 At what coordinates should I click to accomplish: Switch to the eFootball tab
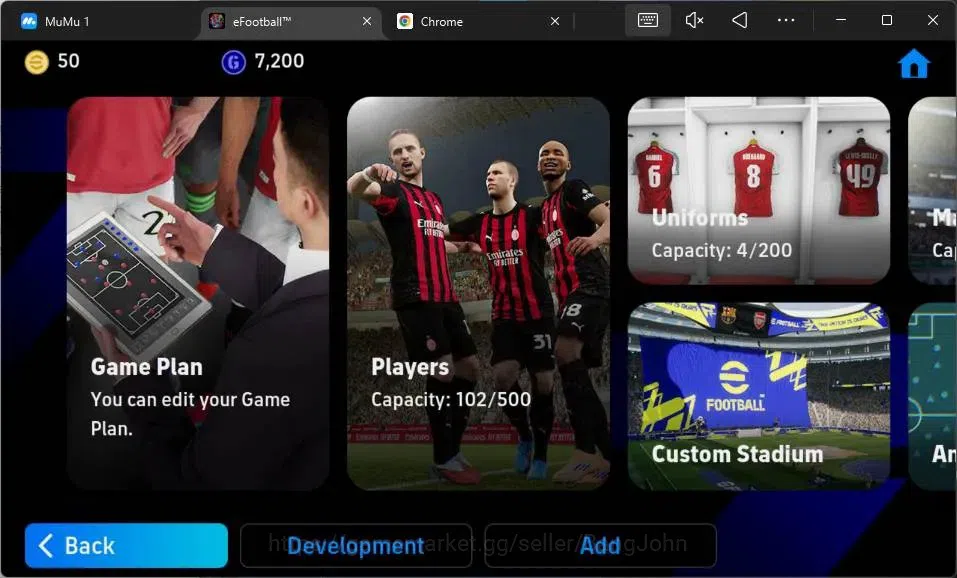pyautogui.click(x=290, y=21)
